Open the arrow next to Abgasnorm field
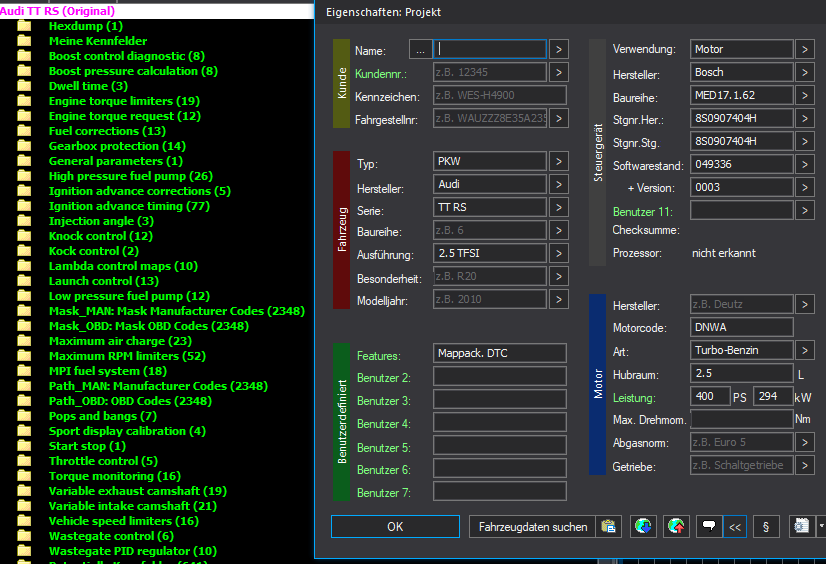This screenshot has width=826, height=564. tap(804, 442)
